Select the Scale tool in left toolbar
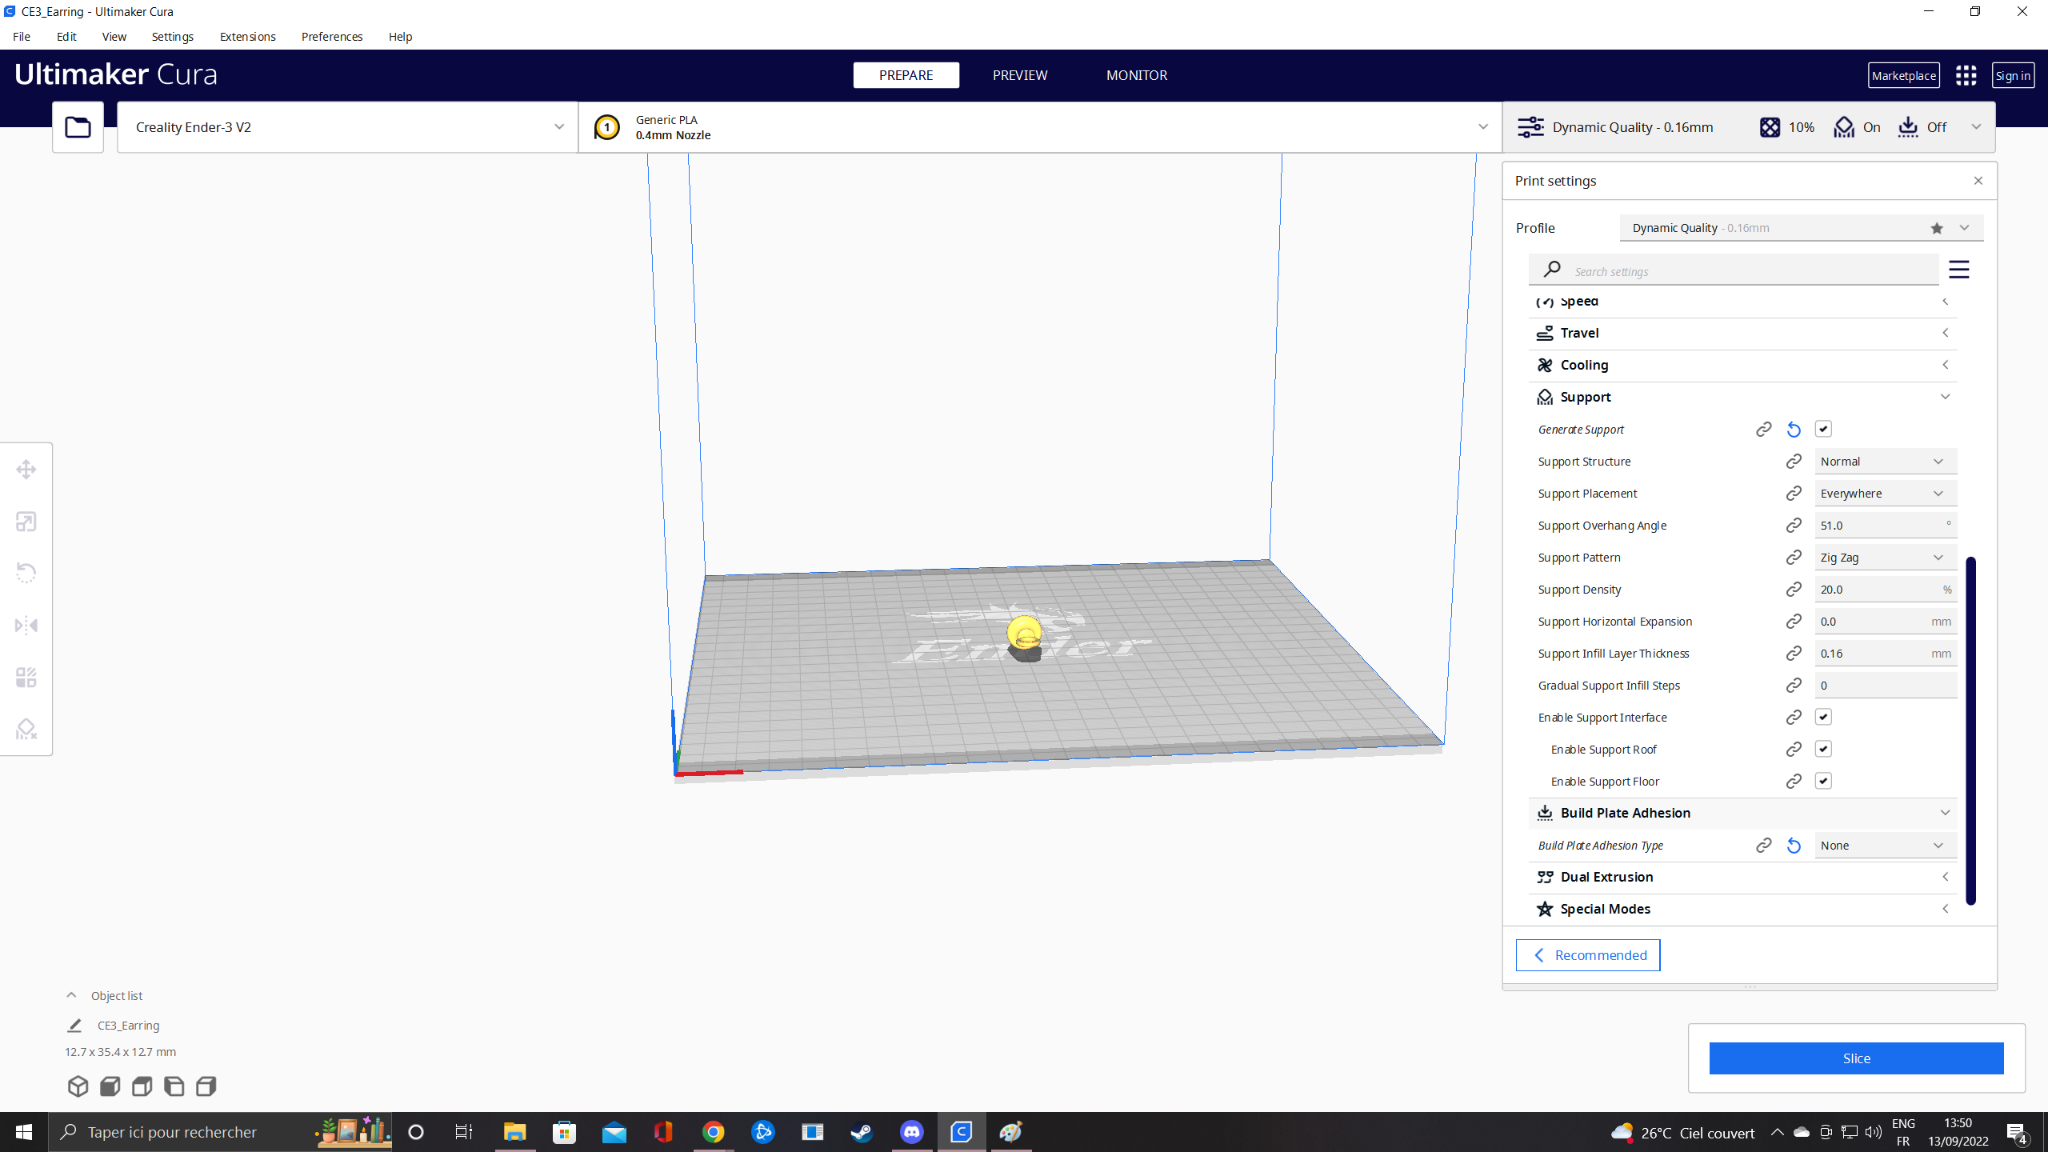 point(26,521)
